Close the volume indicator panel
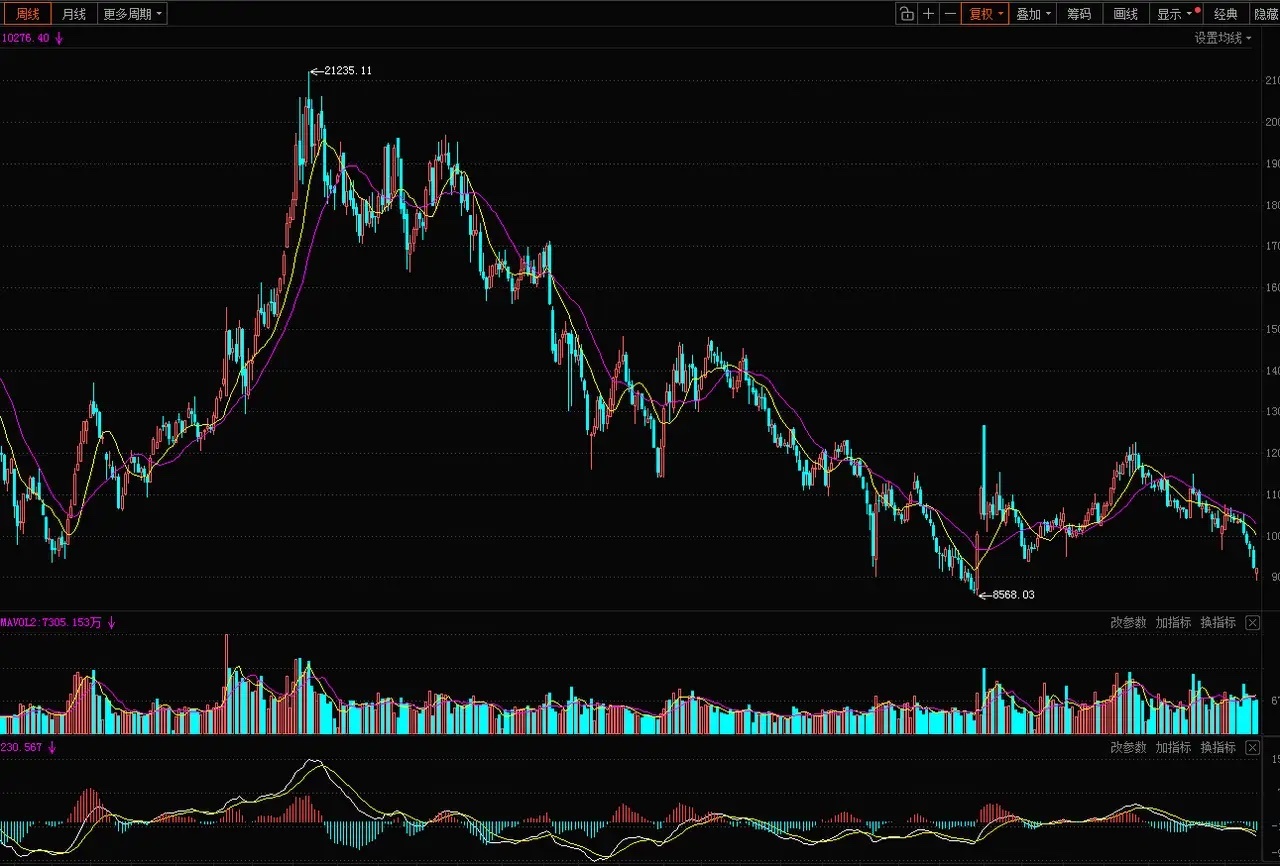The width and height of the screenshot is (1280, 866). pos(1253,622)
